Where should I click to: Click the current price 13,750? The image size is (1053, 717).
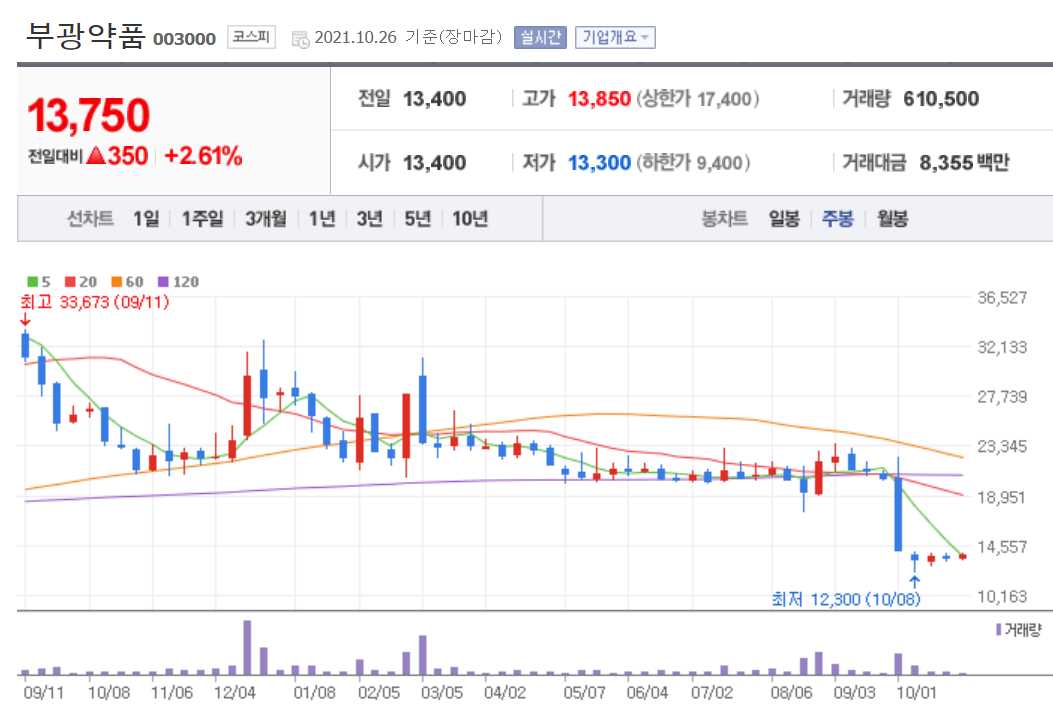89,115
